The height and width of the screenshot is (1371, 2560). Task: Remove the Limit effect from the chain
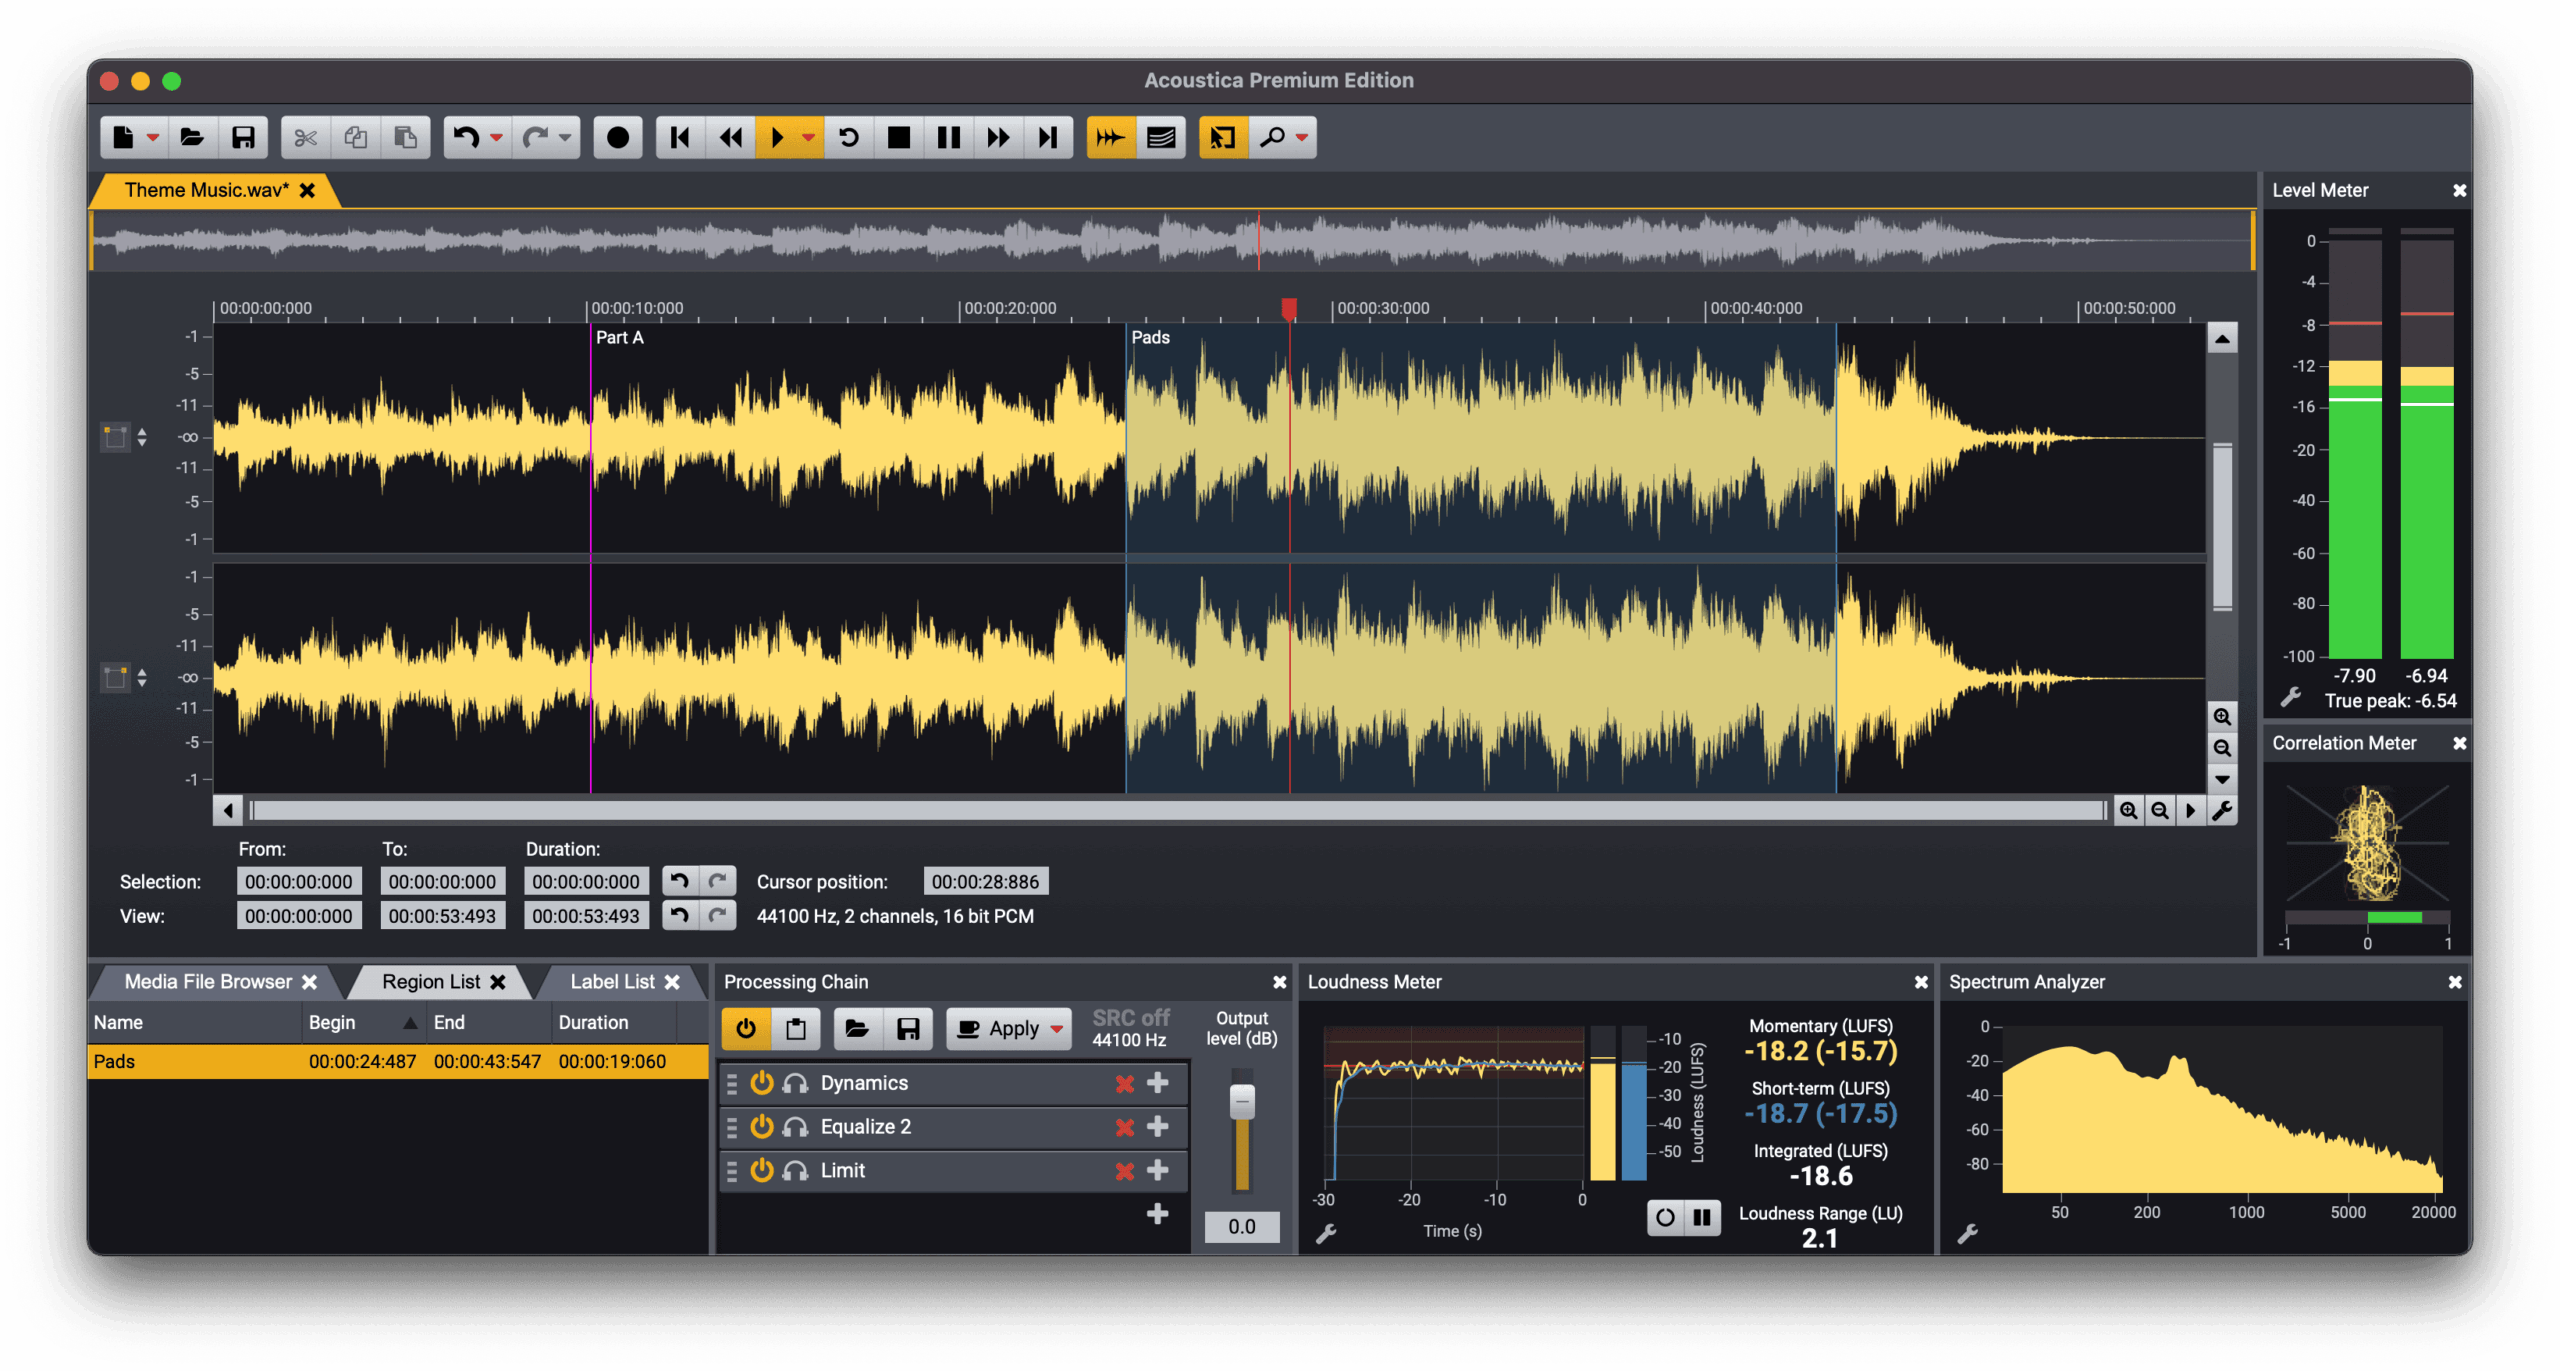[1124, 1170]
